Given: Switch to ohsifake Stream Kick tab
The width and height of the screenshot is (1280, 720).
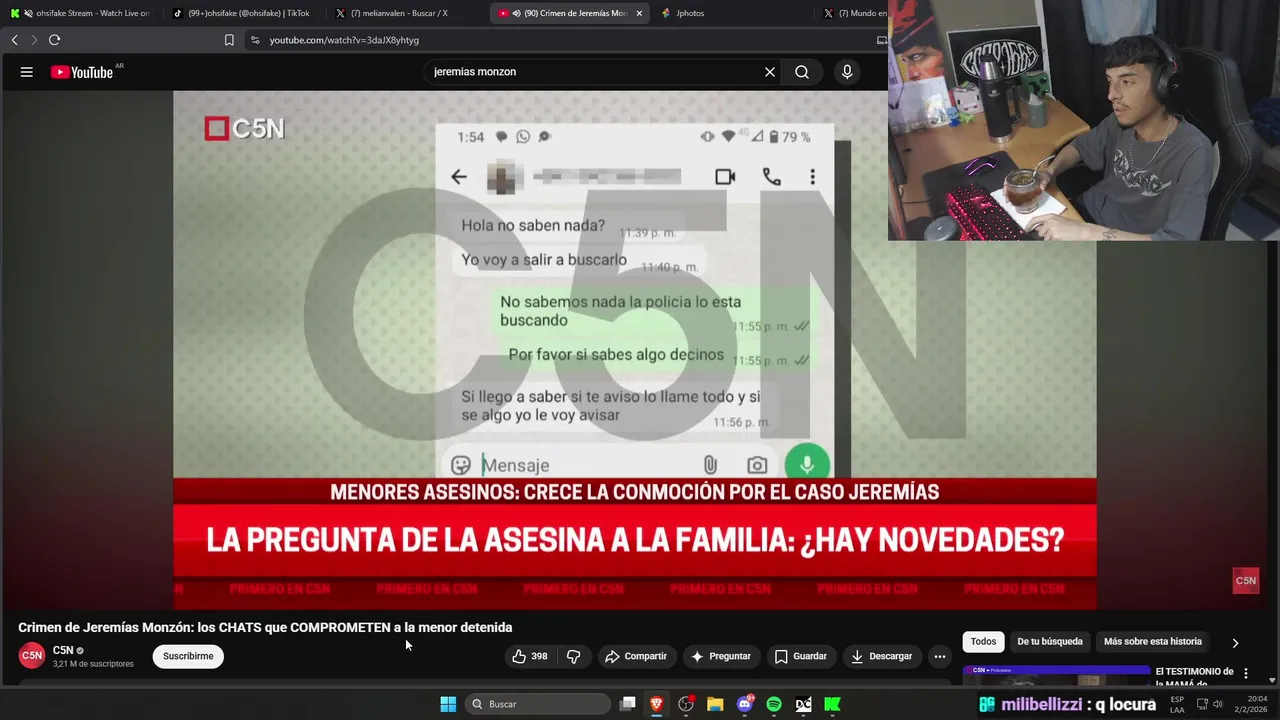Looking at the screenshot, I should pos(80,13).
